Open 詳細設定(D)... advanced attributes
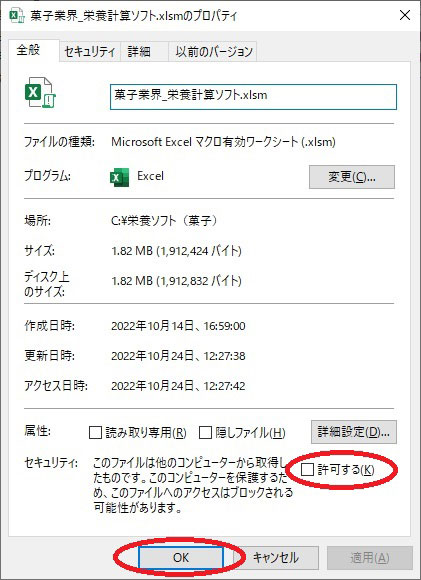 (354, 432)
